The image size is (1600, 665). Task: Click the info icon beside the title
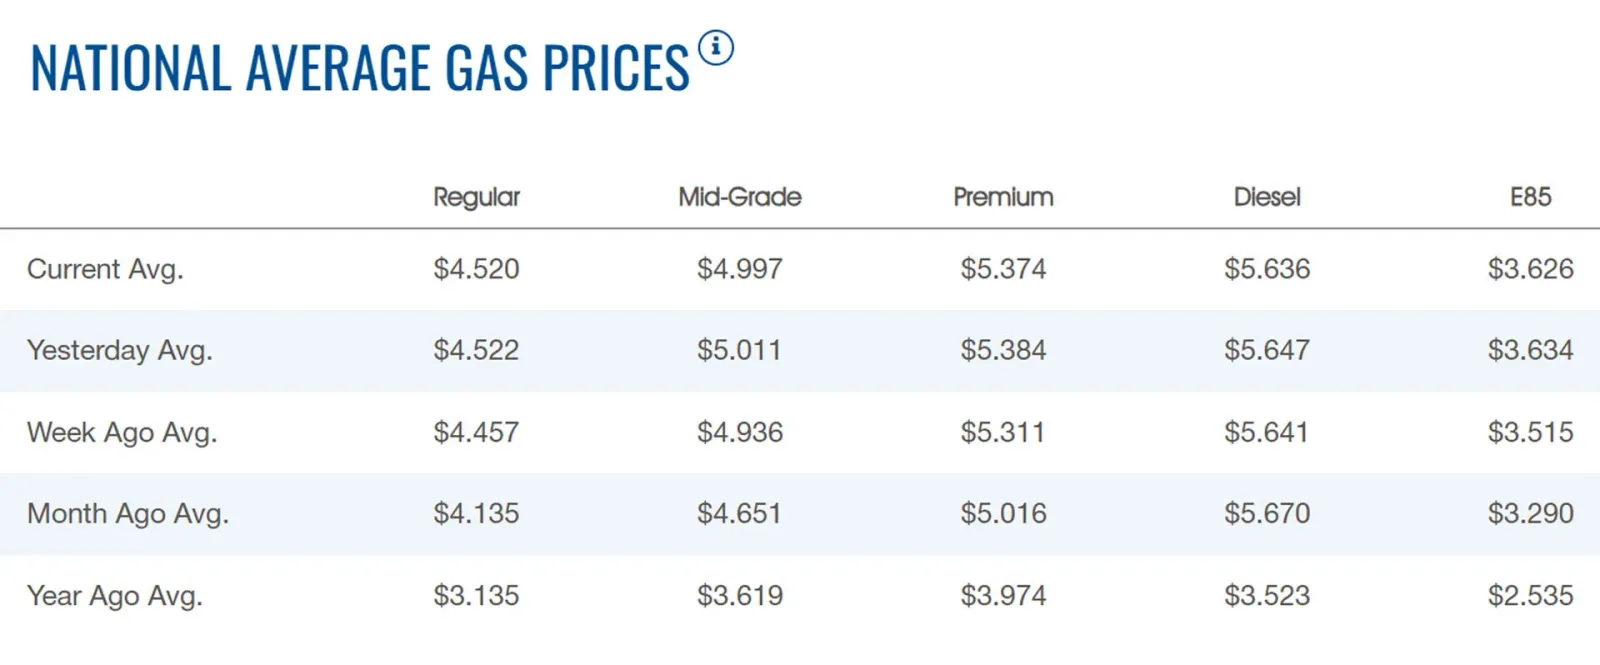tap(716, 47)
